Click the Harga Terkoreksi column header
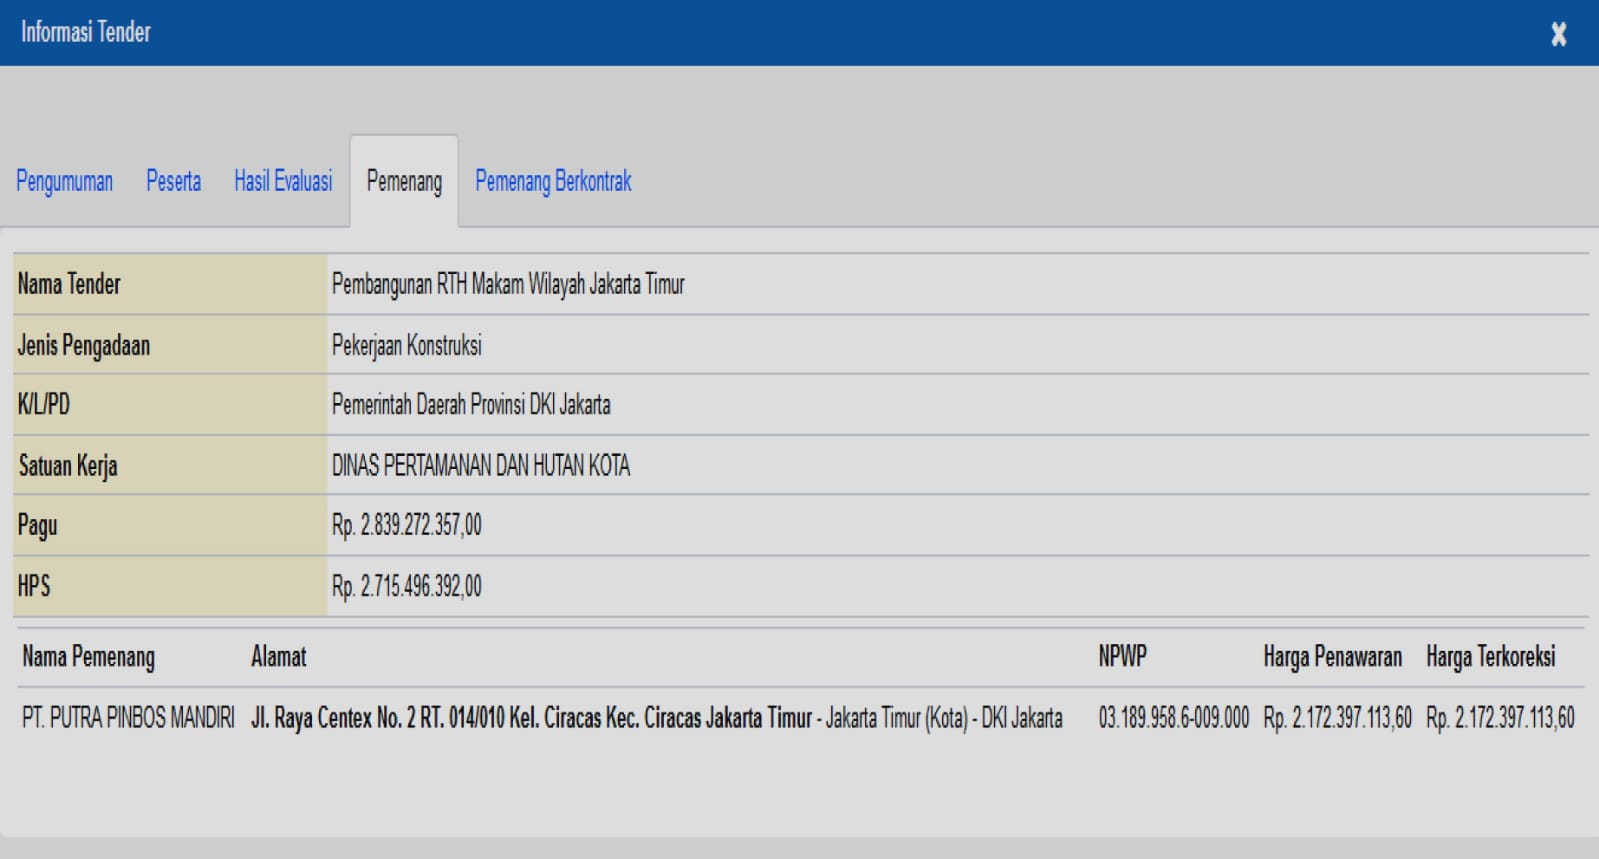Image resolution: width=1599 pixels, height=859 pixels. (1491, 657)
